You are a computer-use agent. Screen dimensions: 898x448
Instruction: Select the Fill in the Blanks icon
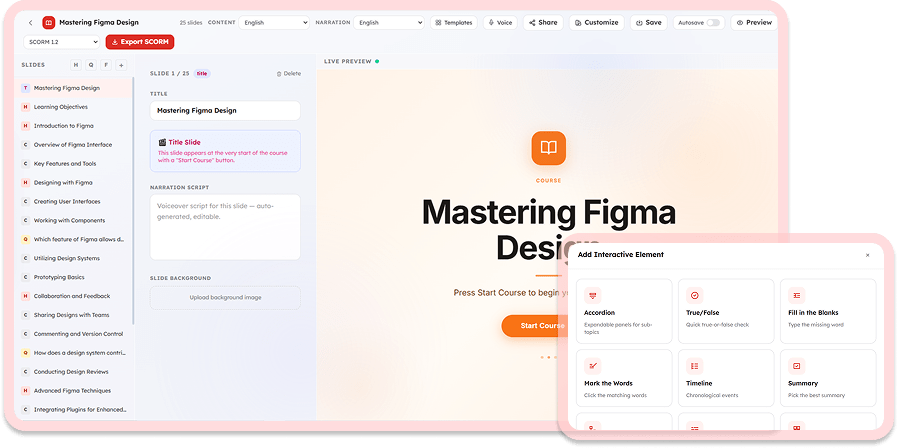click(x=797, y=296)
